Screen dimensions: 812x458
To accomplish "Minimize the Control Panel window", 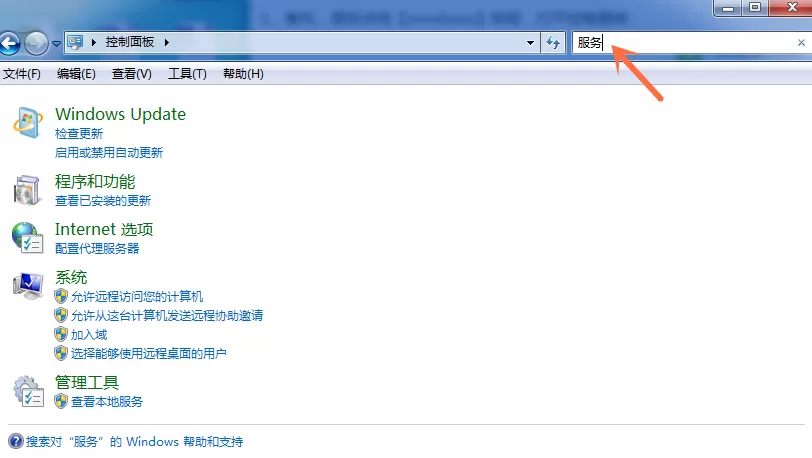I will pos(728,8).
